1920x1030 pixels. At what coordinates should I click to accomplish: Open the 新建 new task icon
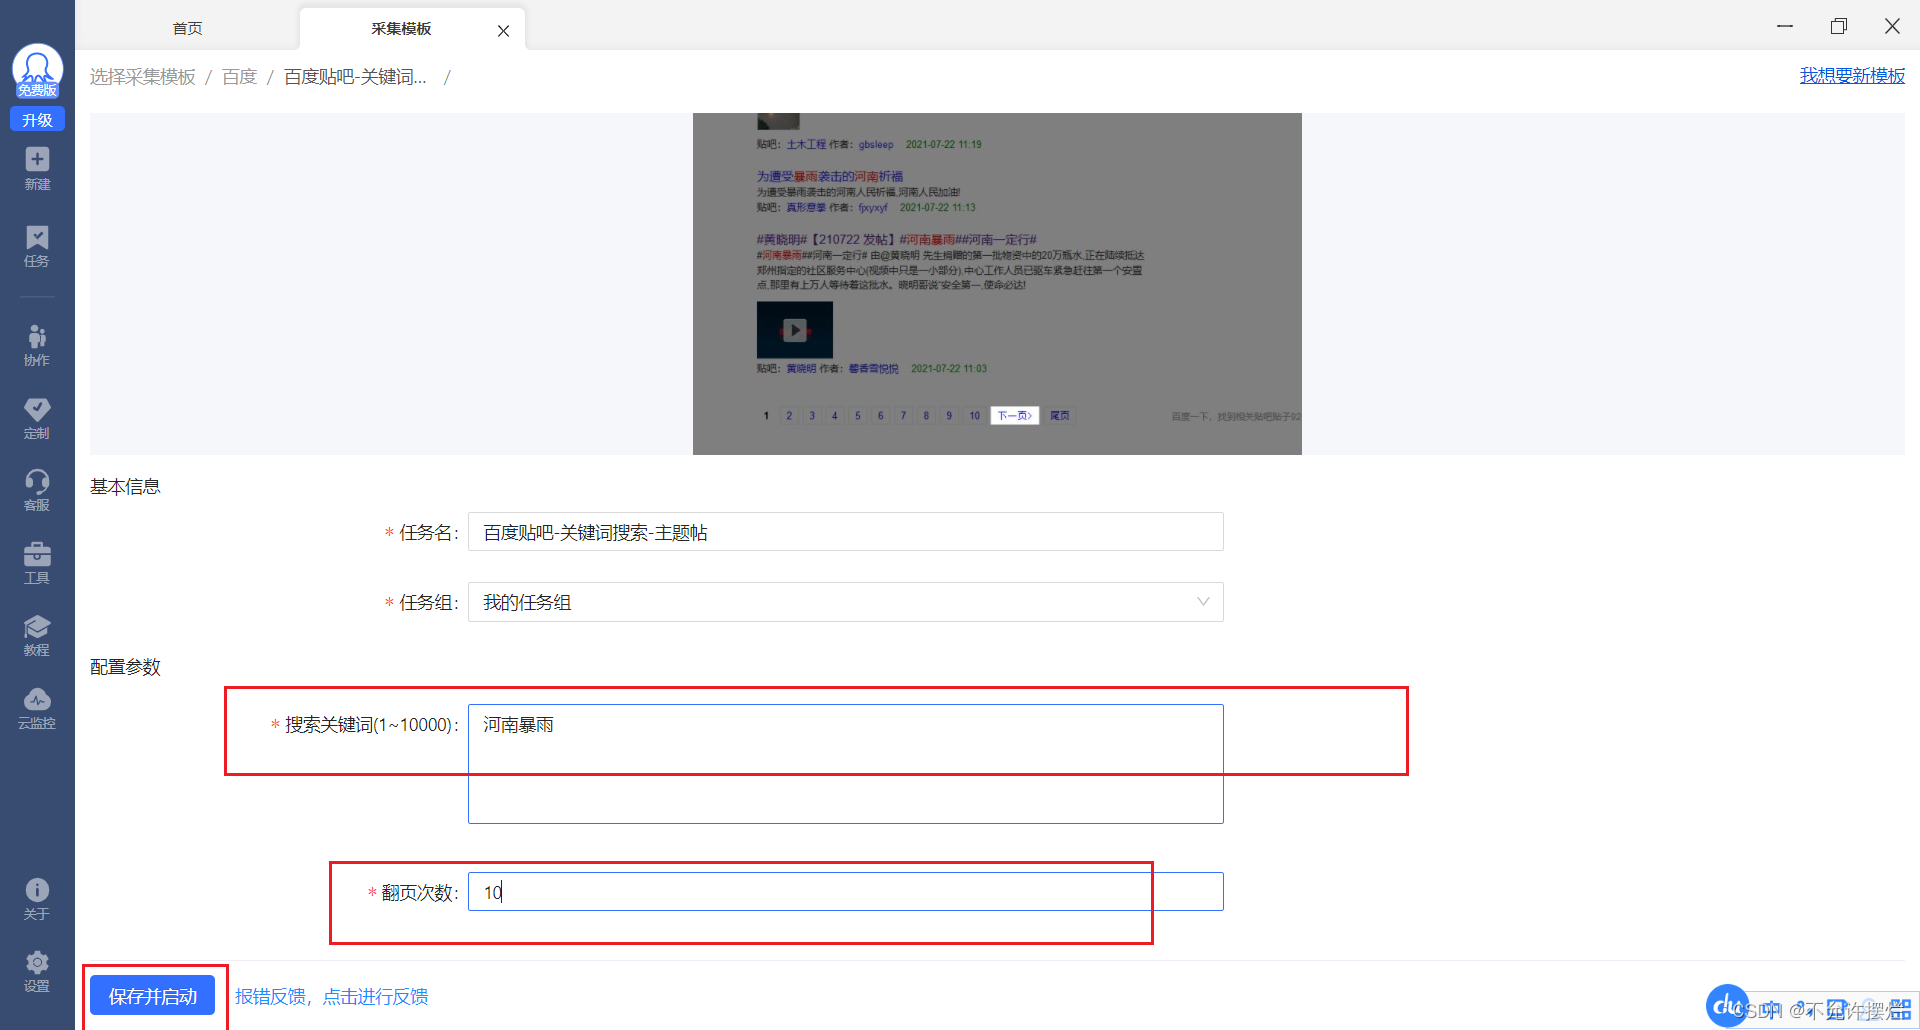[x=37, y=169]
